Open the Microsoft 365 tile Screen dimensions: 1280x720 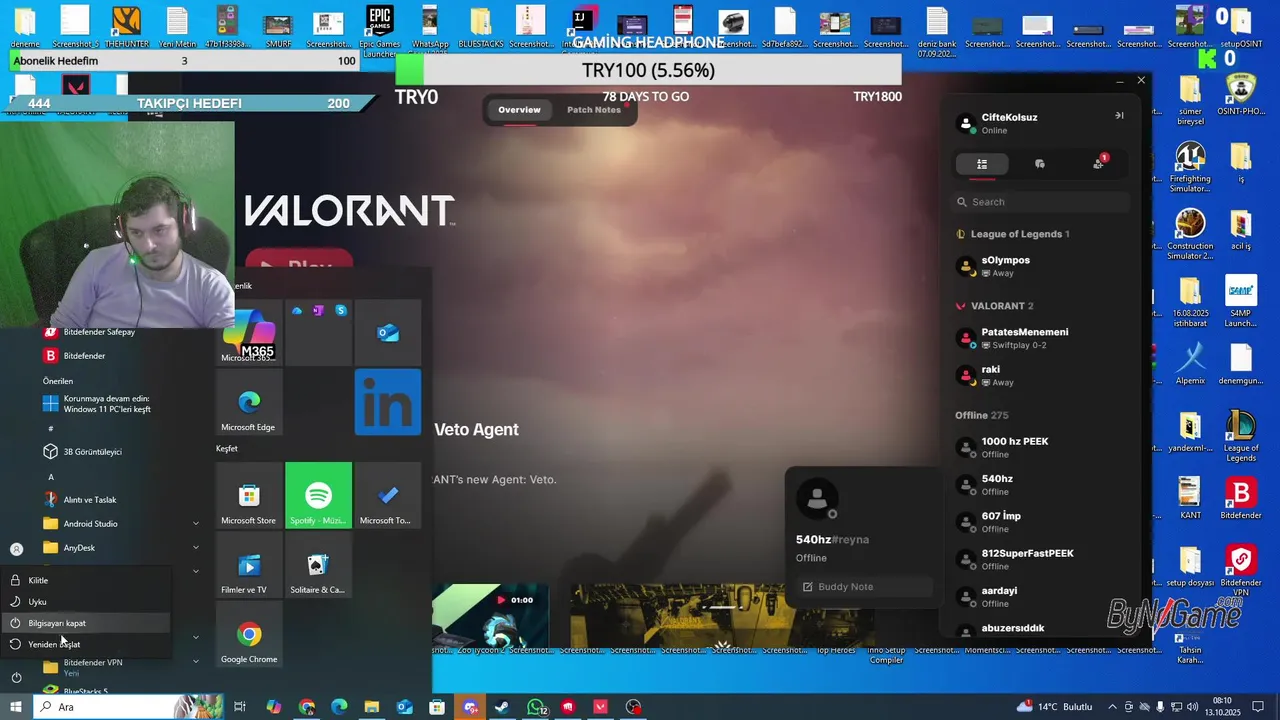point(249,333)
